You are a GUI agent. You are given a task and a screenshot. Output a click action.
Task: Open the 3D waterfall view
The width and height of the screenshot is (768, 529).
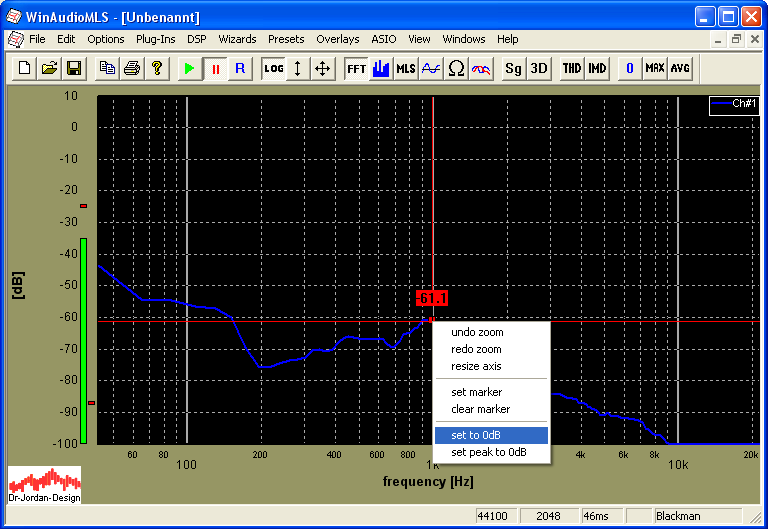(539, 69)
